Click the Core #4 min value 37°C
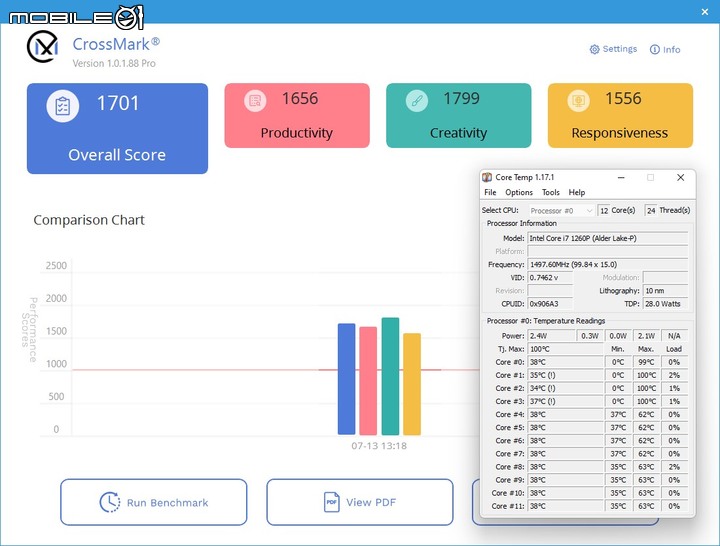The height and width of the screenshot is (546, 720). pyautogui.click(x=618, y=415)
